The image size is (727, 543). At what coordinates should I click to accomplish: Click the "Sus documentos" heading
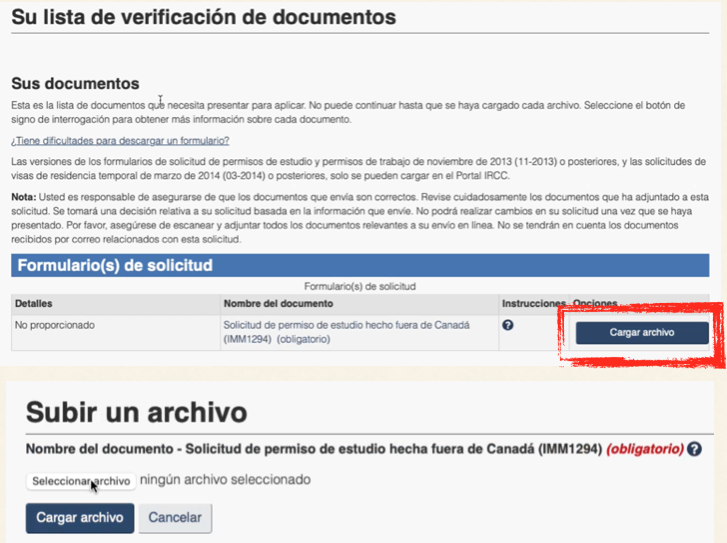(x=75, y=83)
